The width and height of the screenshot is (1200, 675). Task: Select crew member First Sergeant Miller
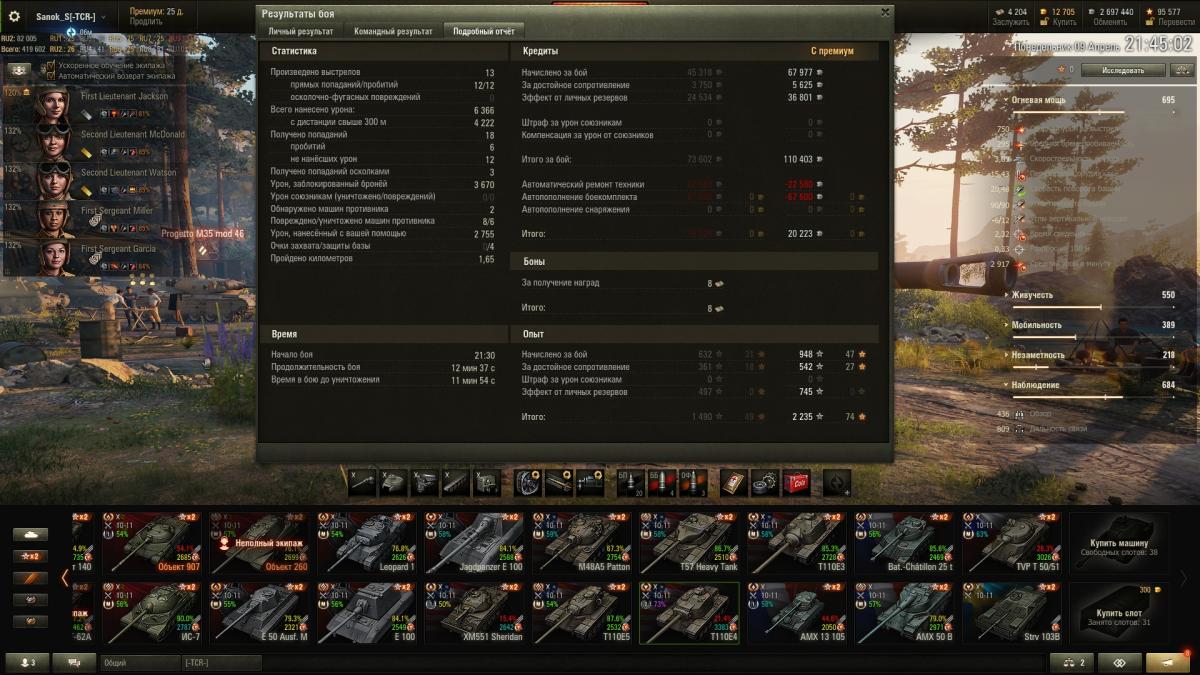(95, 218)
